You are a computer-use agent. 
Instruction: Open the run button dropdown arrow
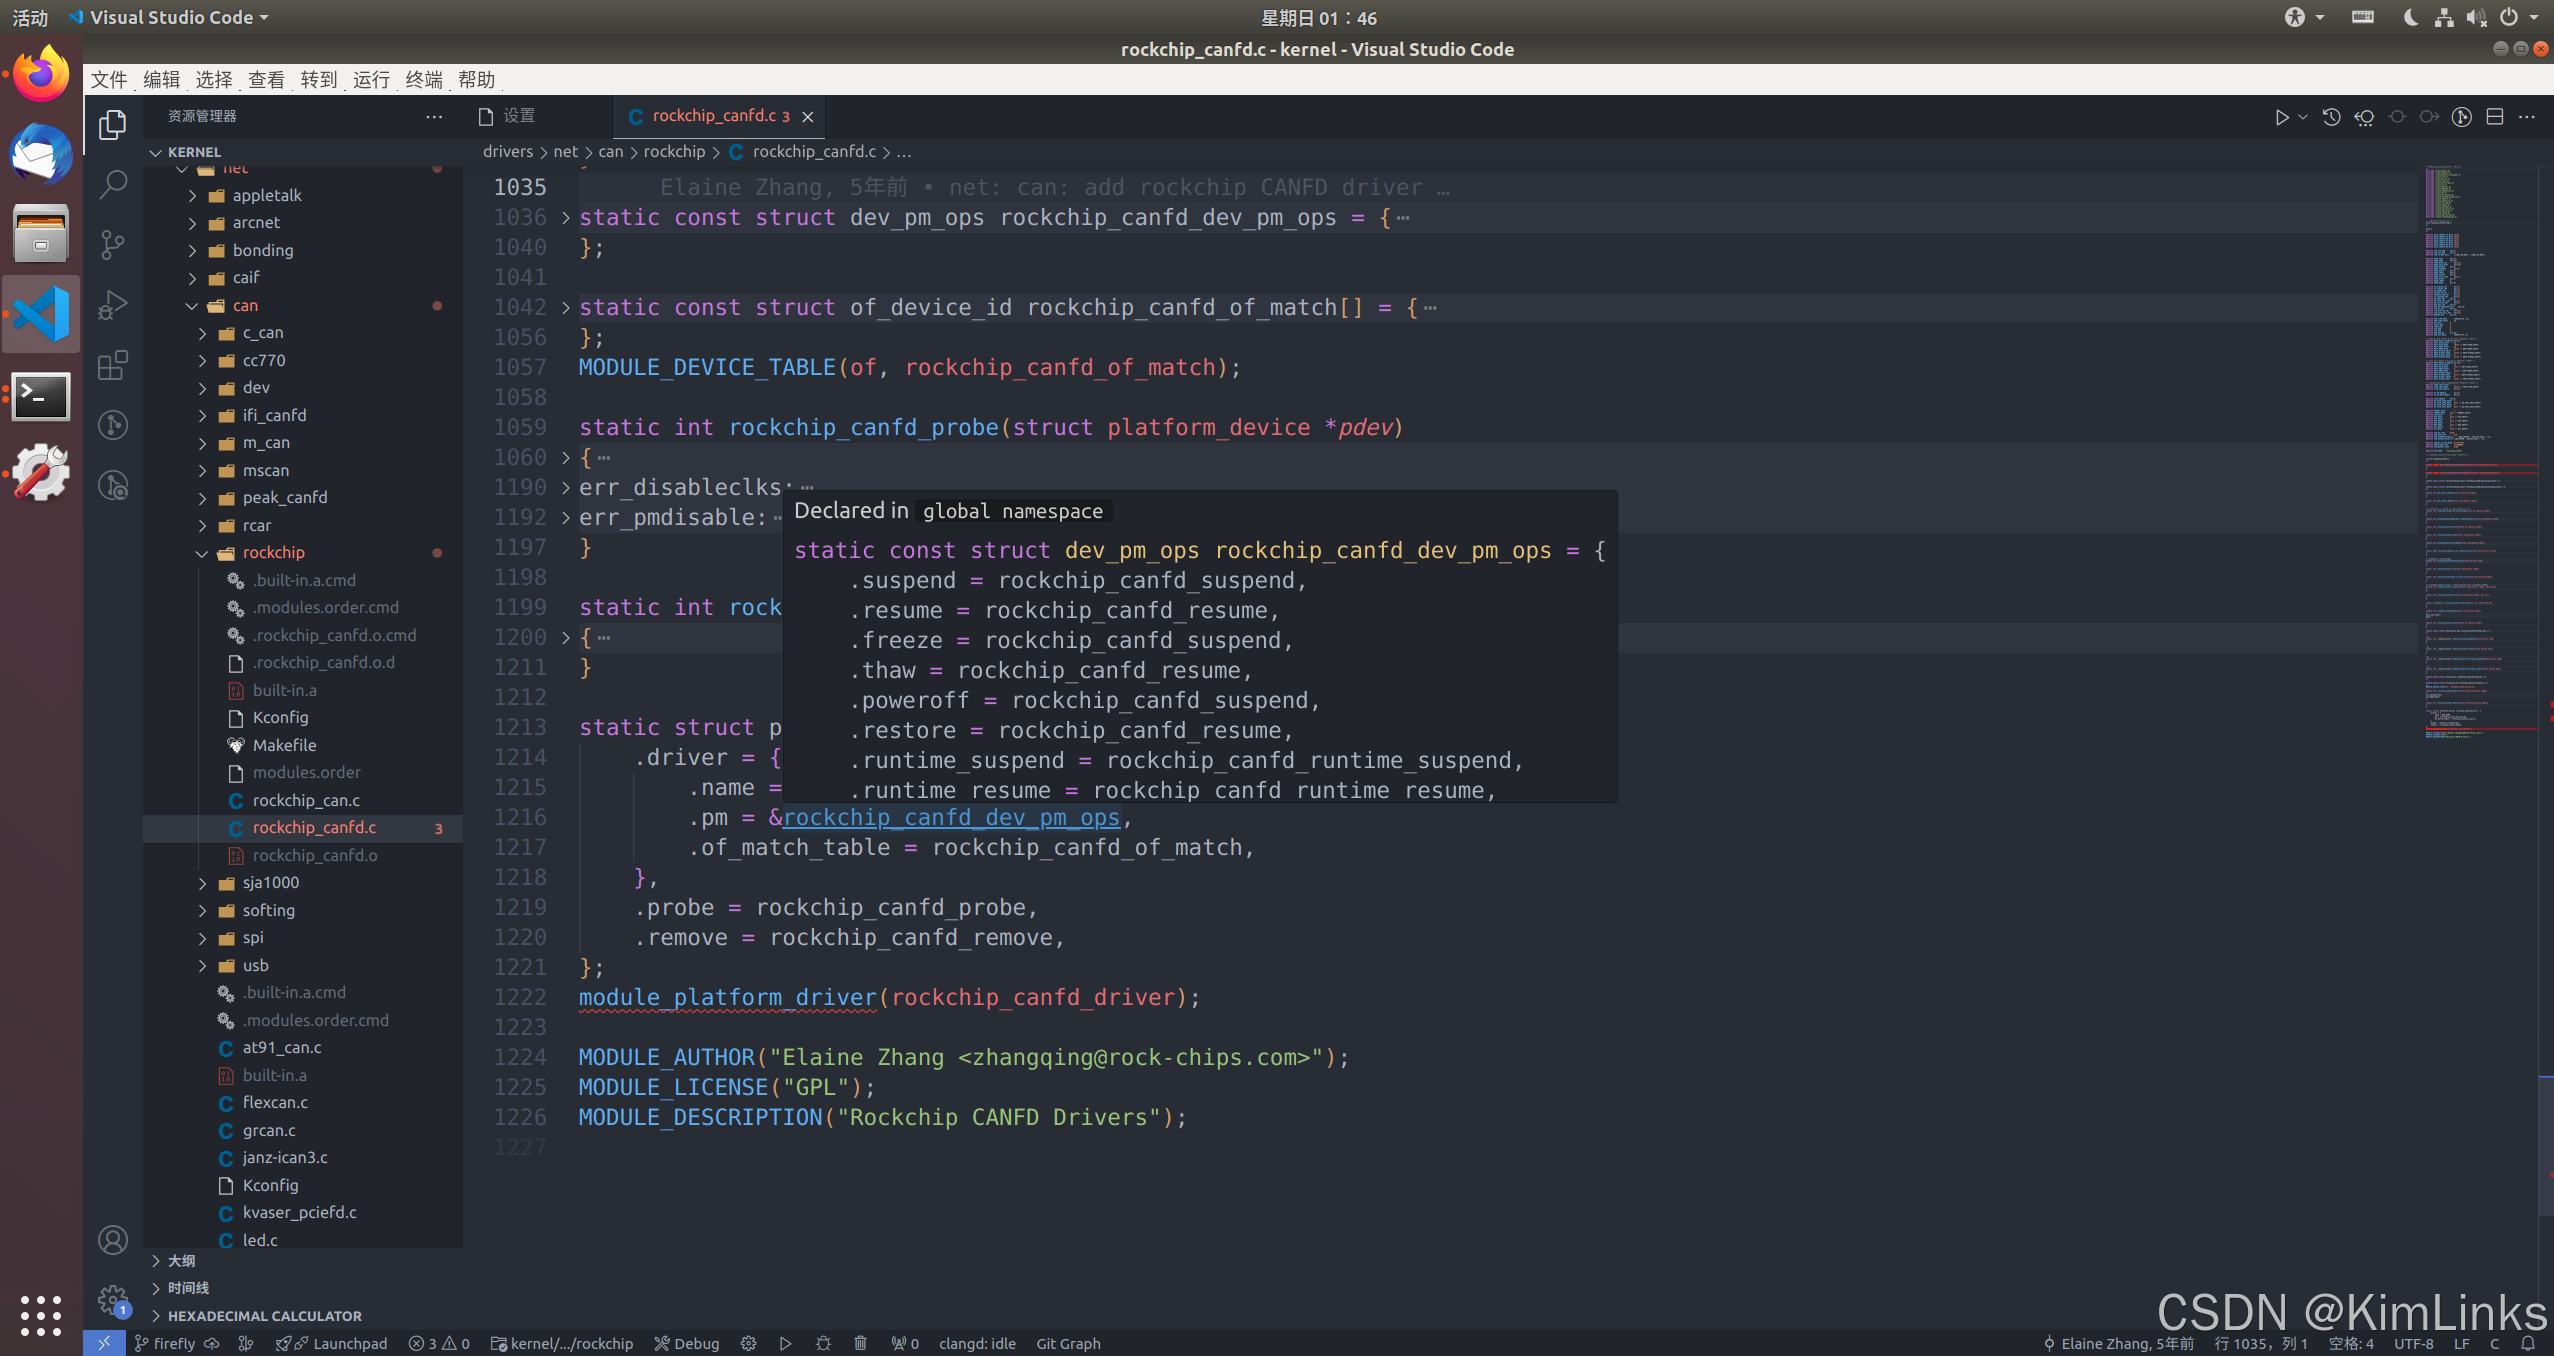pyautogui.click(x=2303, y=117)
